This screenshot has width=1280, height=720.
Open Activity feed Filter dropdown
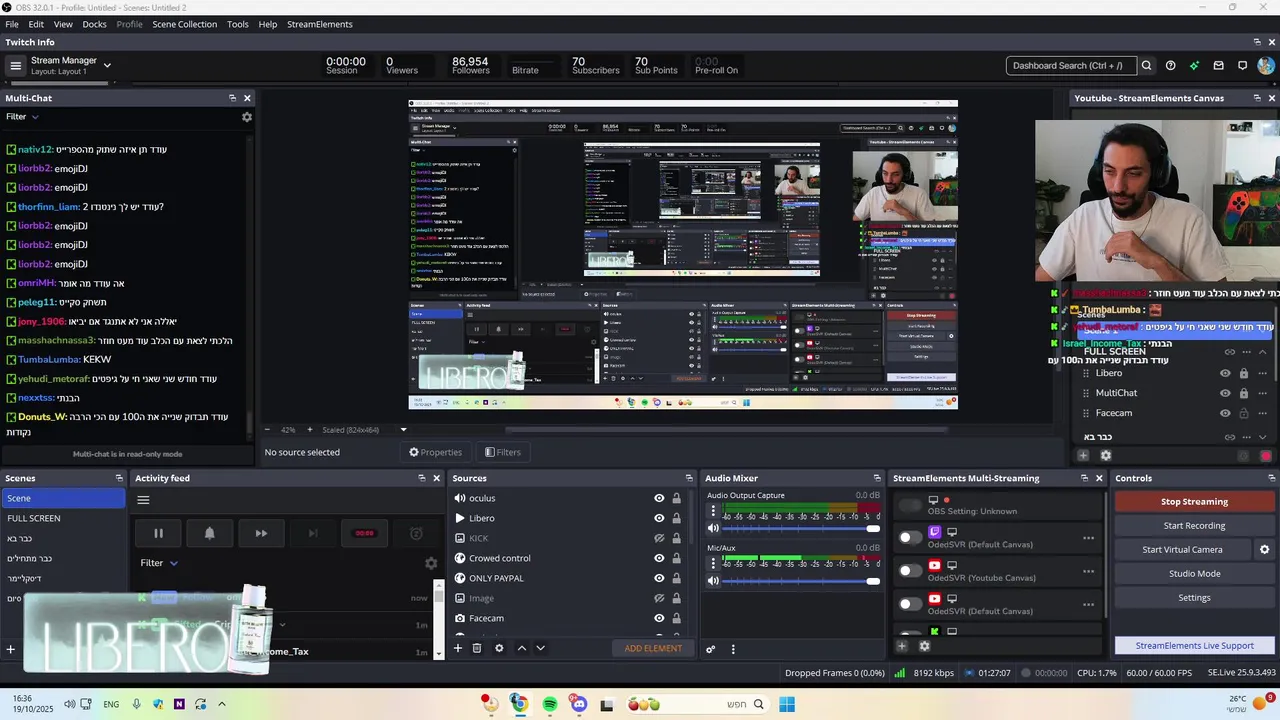159,563
